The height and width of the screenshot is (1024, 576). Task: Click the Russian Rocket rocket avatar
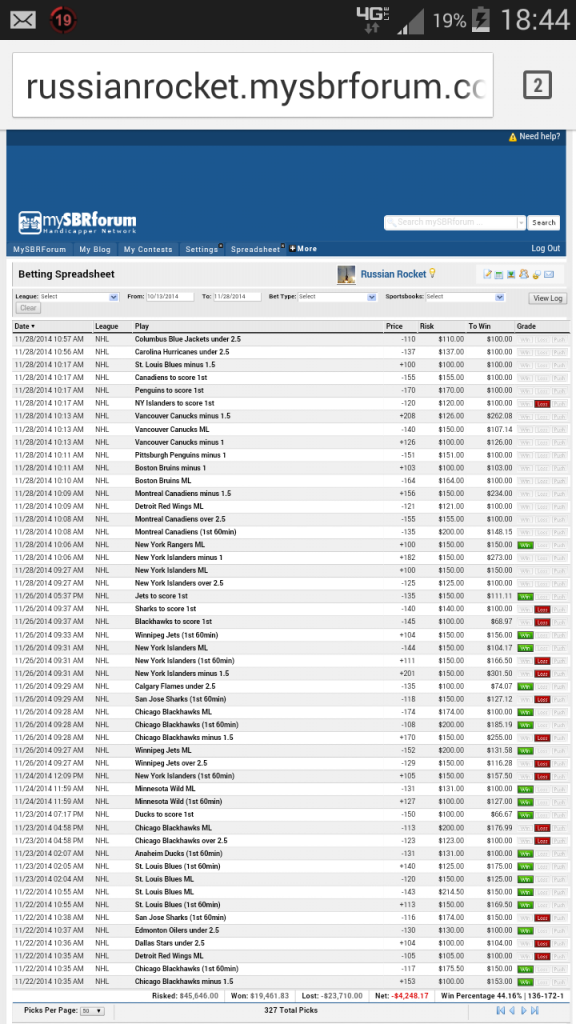coord(346,274)
